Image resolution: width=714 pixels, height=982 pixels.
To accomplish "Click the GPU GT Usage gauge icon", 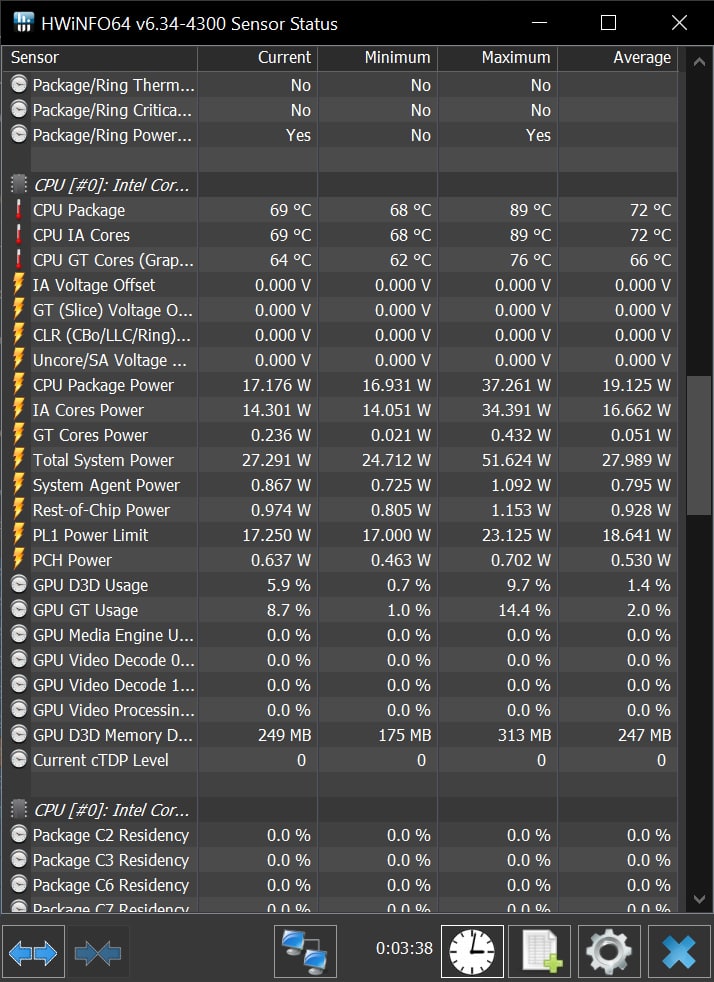I will [x=19, y=609].
